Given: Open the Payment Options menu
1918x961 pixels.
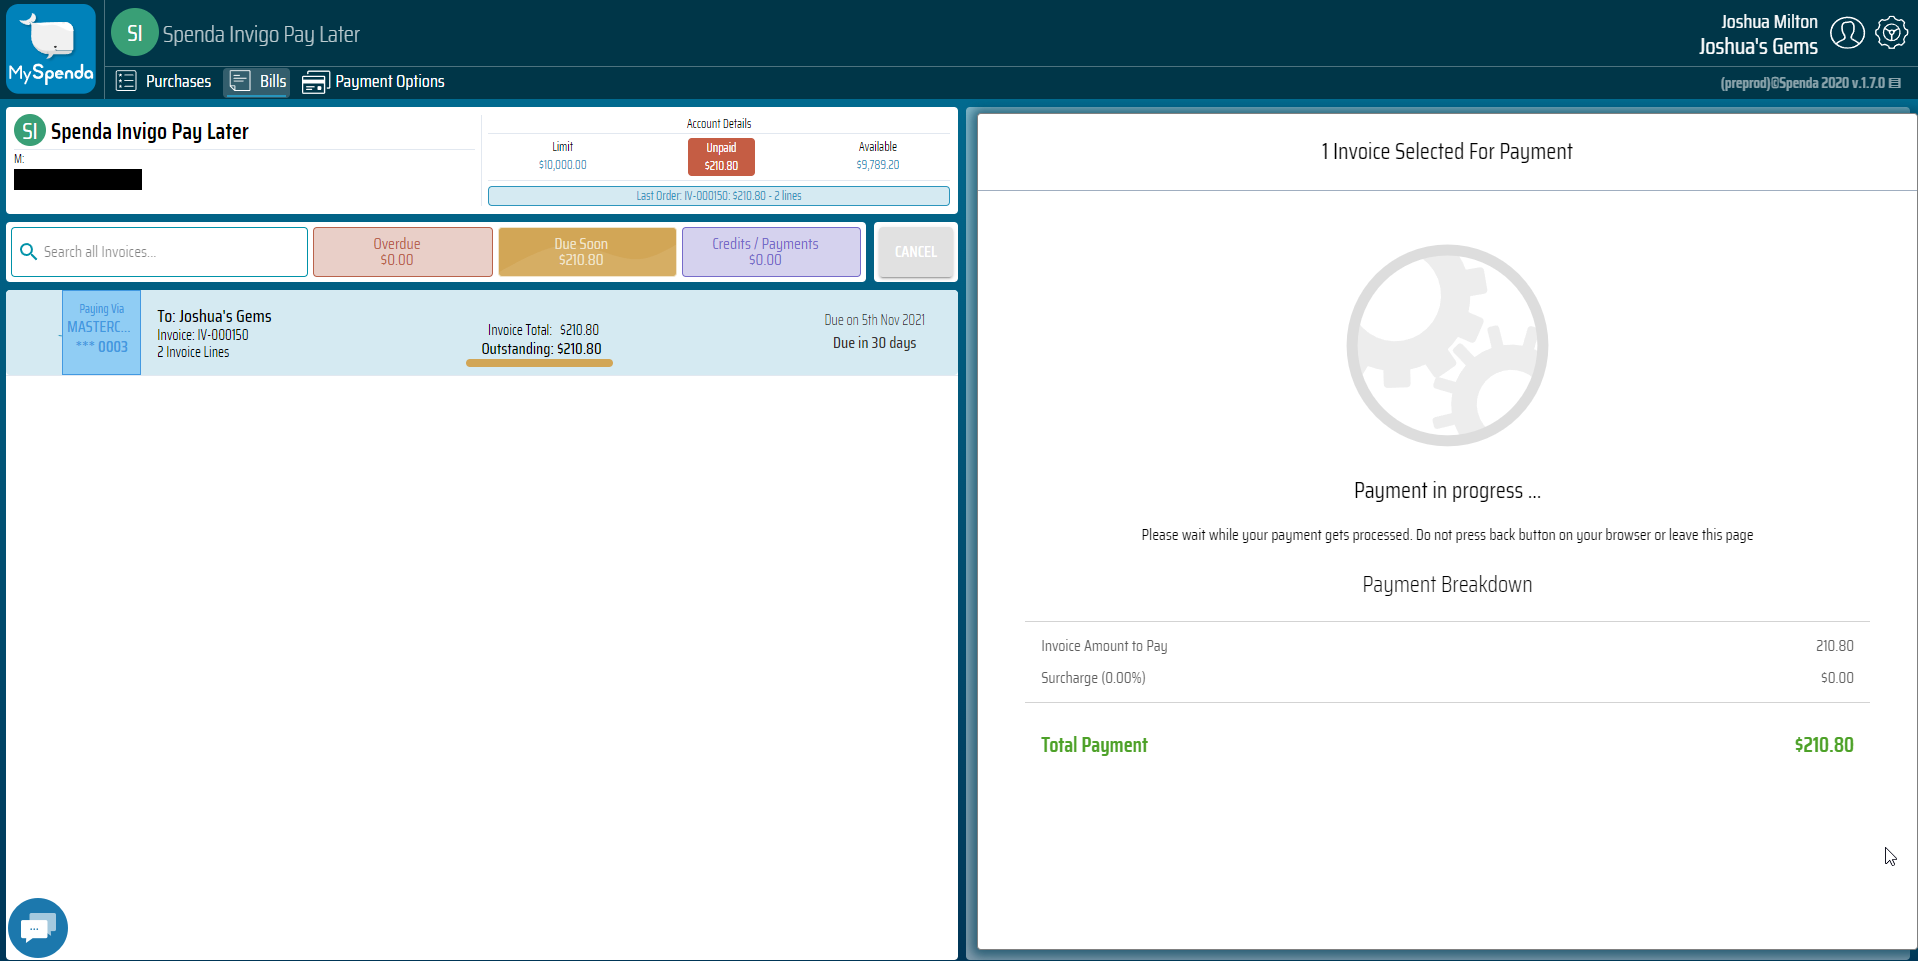Looking at the screenshot, I should [373, 82].
